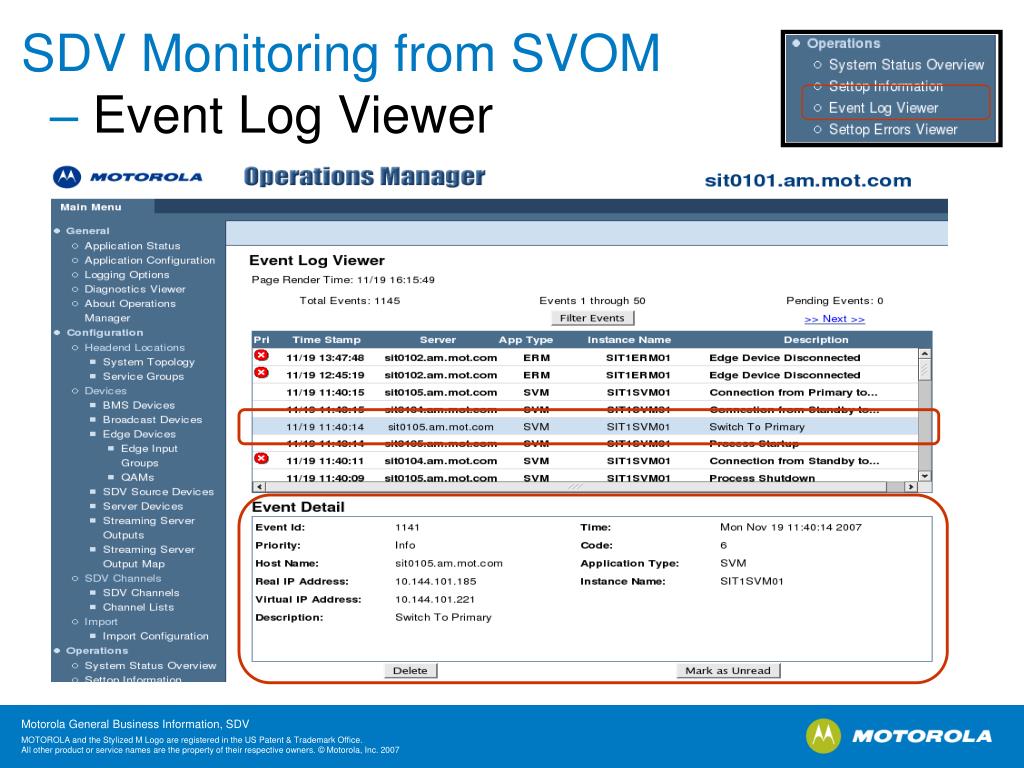Viewport: 1024px width, 768px height.
Task: Open Channel Lists
Action: point(138,607)
